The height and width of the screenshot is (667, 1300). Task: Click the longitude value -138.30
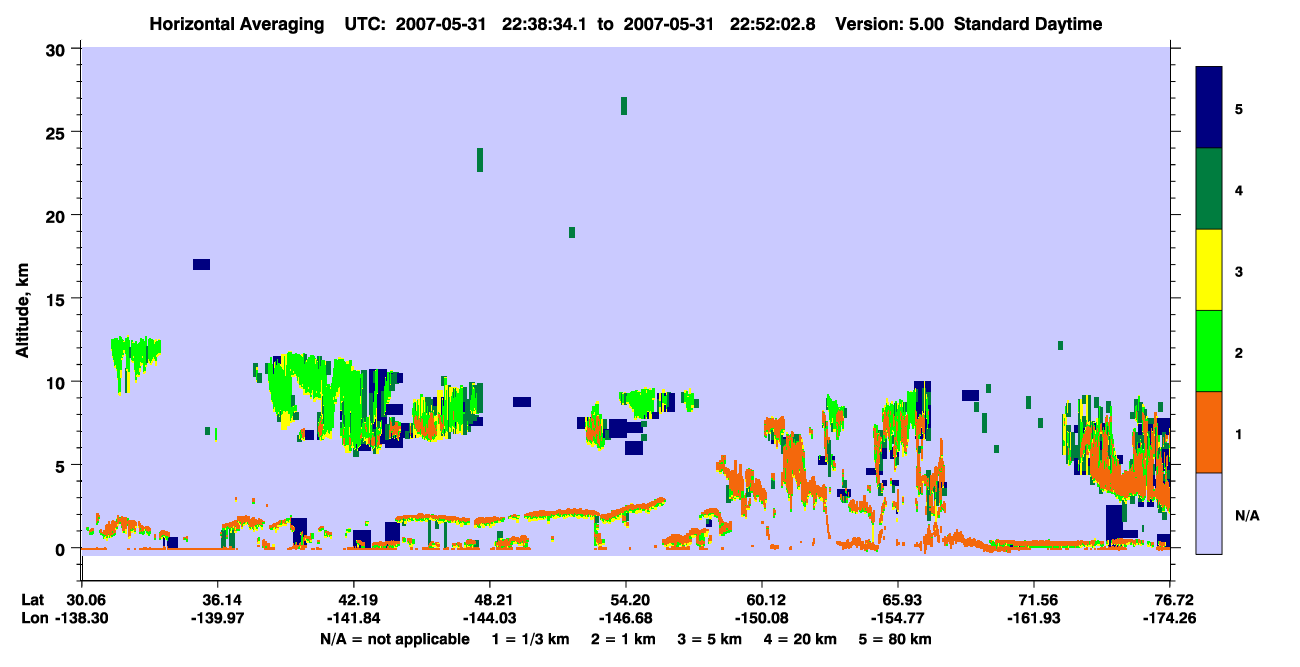point(82,618)
